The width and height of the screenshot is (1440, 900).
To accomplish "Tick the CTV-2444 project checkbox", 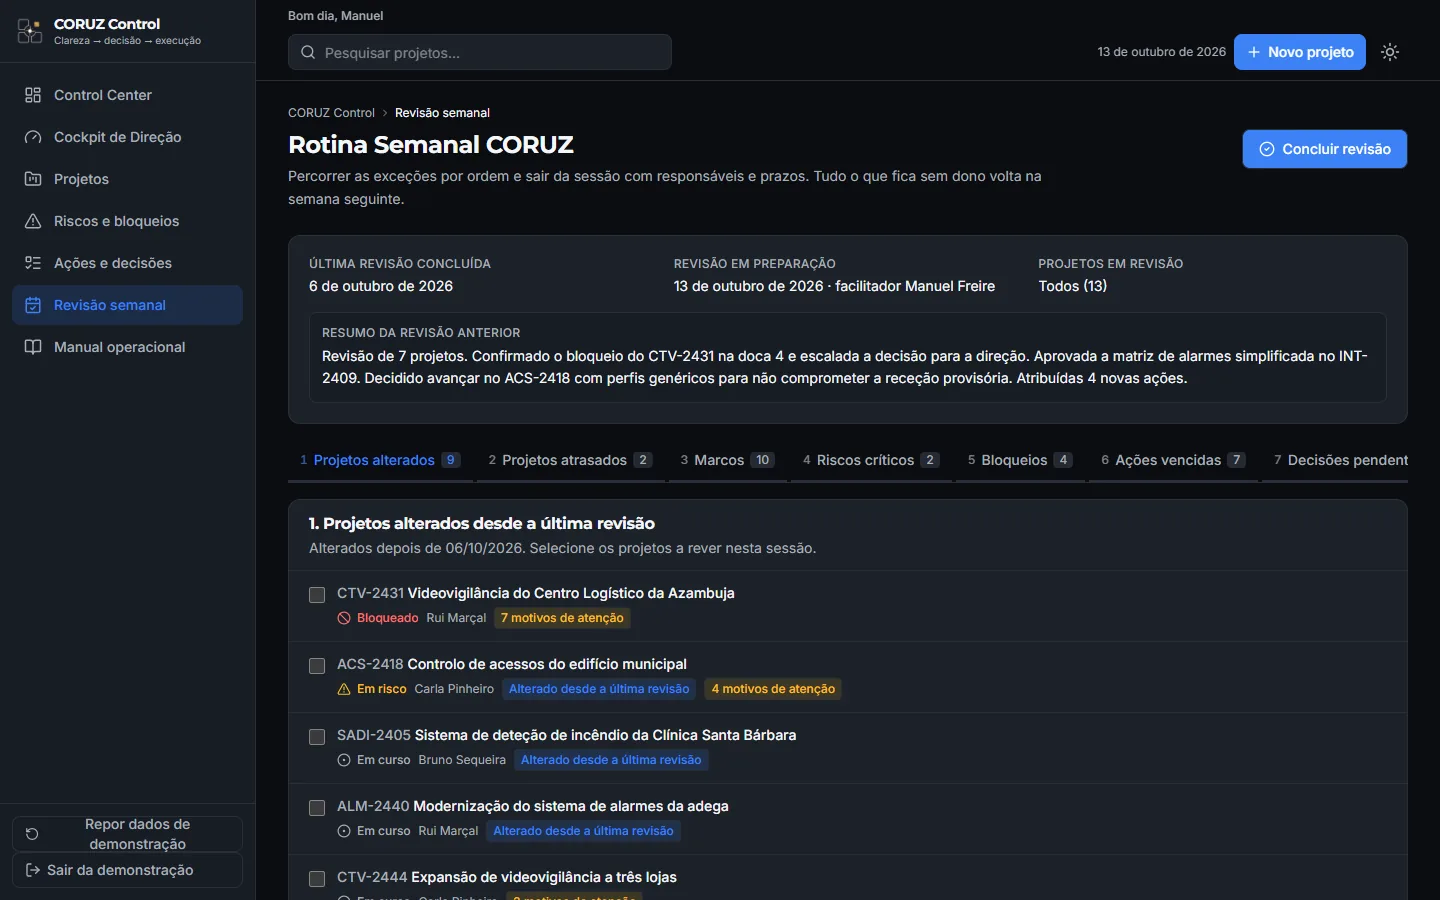I will [317, 879].
